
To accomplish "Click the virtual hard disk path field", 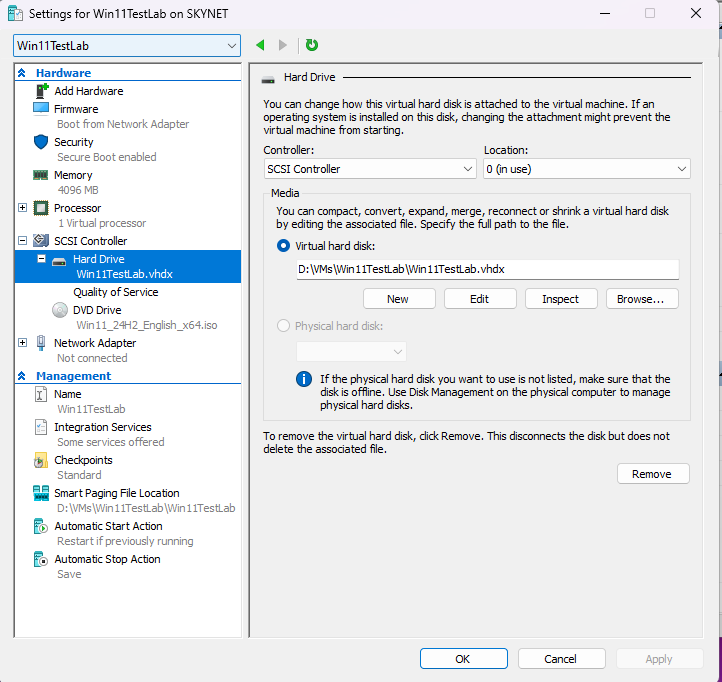I will coord(488,269).
